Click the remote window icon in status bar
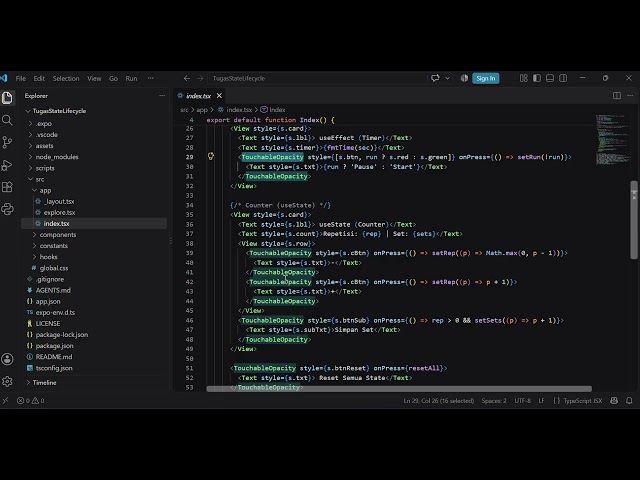 (5, 401)
